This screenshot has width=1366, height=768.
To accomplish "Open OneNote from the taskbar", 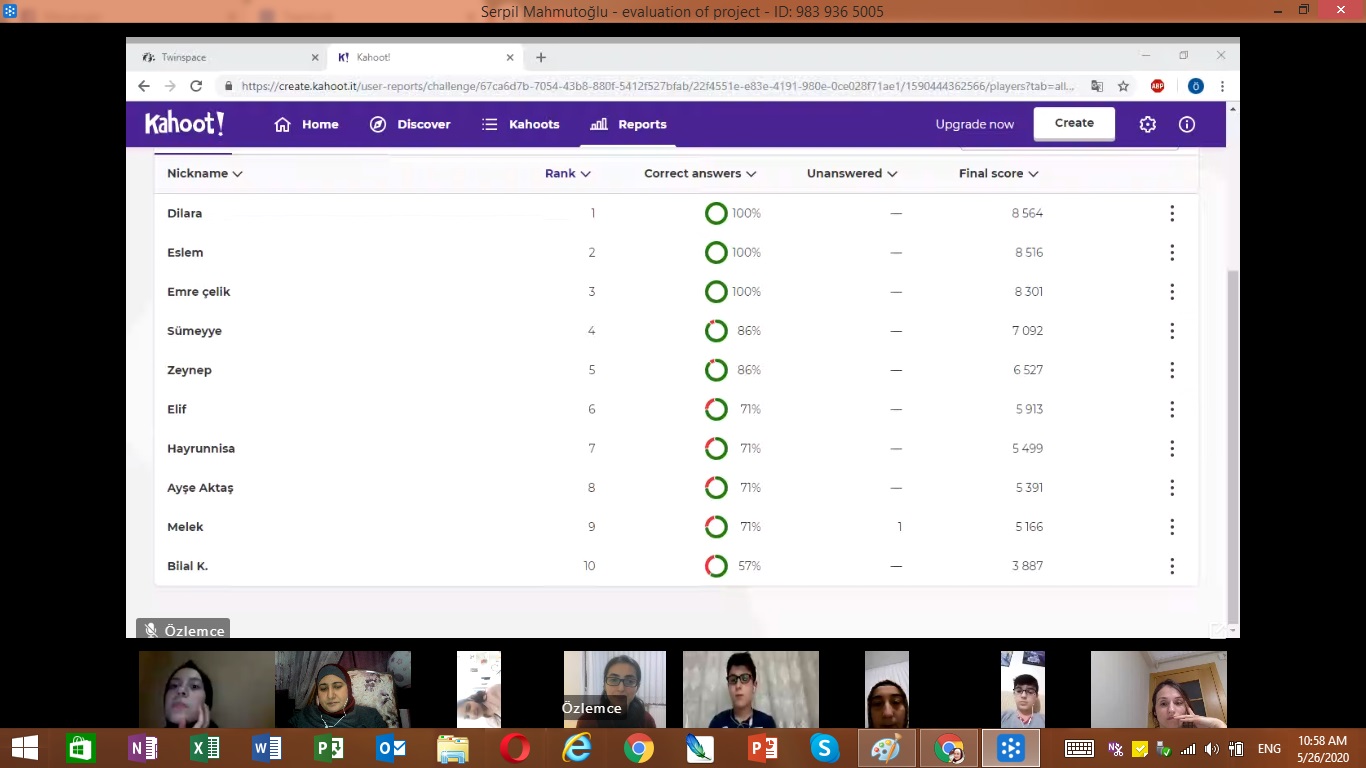I will pos(143,748).
